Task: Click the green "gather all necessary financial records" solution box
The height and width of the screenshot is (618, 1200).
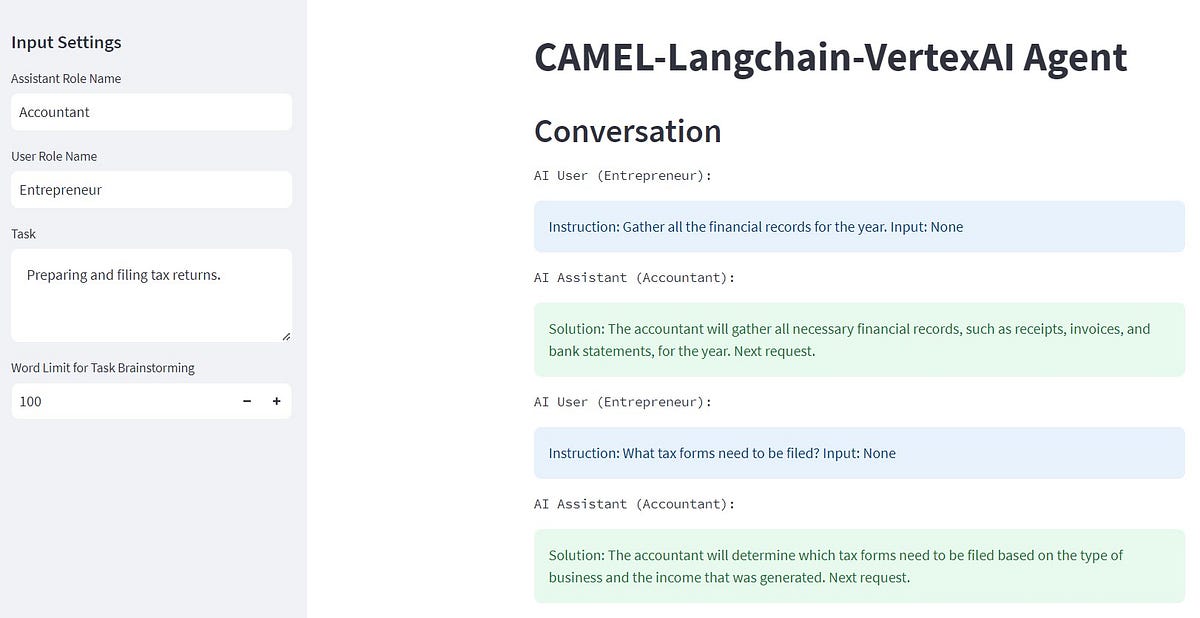Action: pyautogui.click(x=859, y=340)
